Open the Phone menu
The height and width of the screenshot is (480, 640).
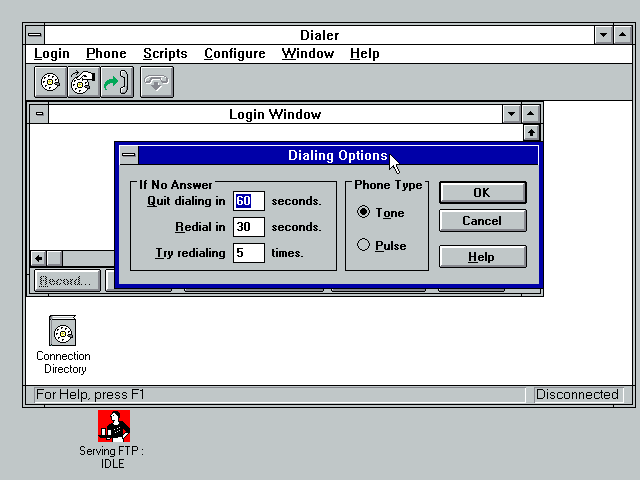tap(106, 53)
